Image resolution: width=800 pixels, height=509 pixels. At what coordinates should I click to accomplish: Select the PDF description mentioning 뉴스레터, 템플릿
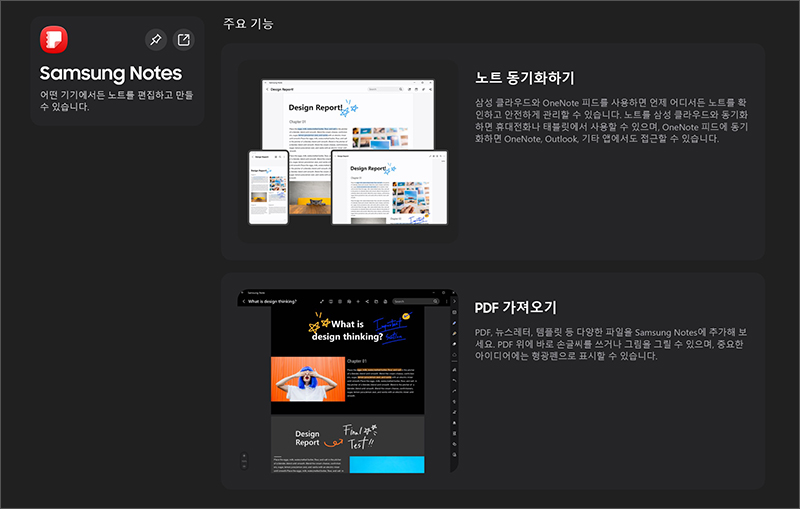click(x=611, y=344)
